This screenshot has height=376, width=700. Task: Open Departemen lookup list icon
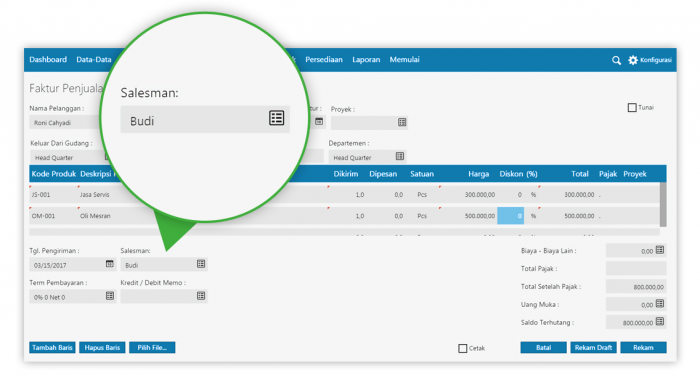pos(400,156)
